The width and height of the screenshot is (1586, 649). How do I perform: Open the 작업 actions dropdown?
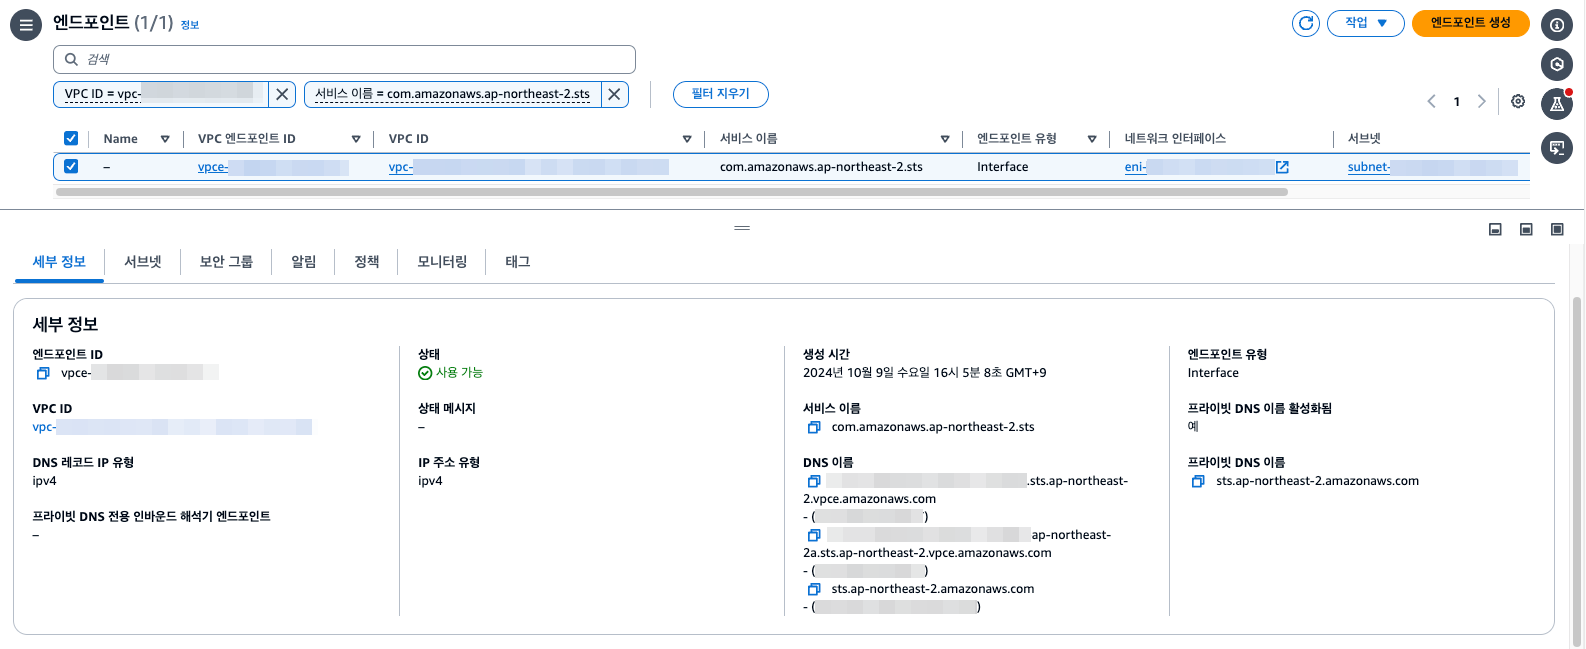point(1365,23)
